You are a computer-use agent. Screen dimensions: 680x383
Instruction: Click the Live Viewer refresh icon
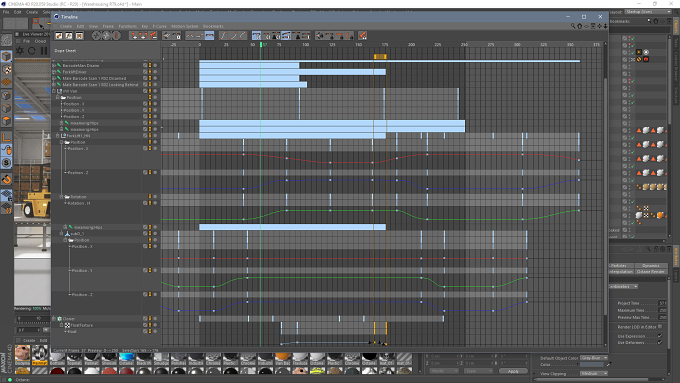pos(32,51)
